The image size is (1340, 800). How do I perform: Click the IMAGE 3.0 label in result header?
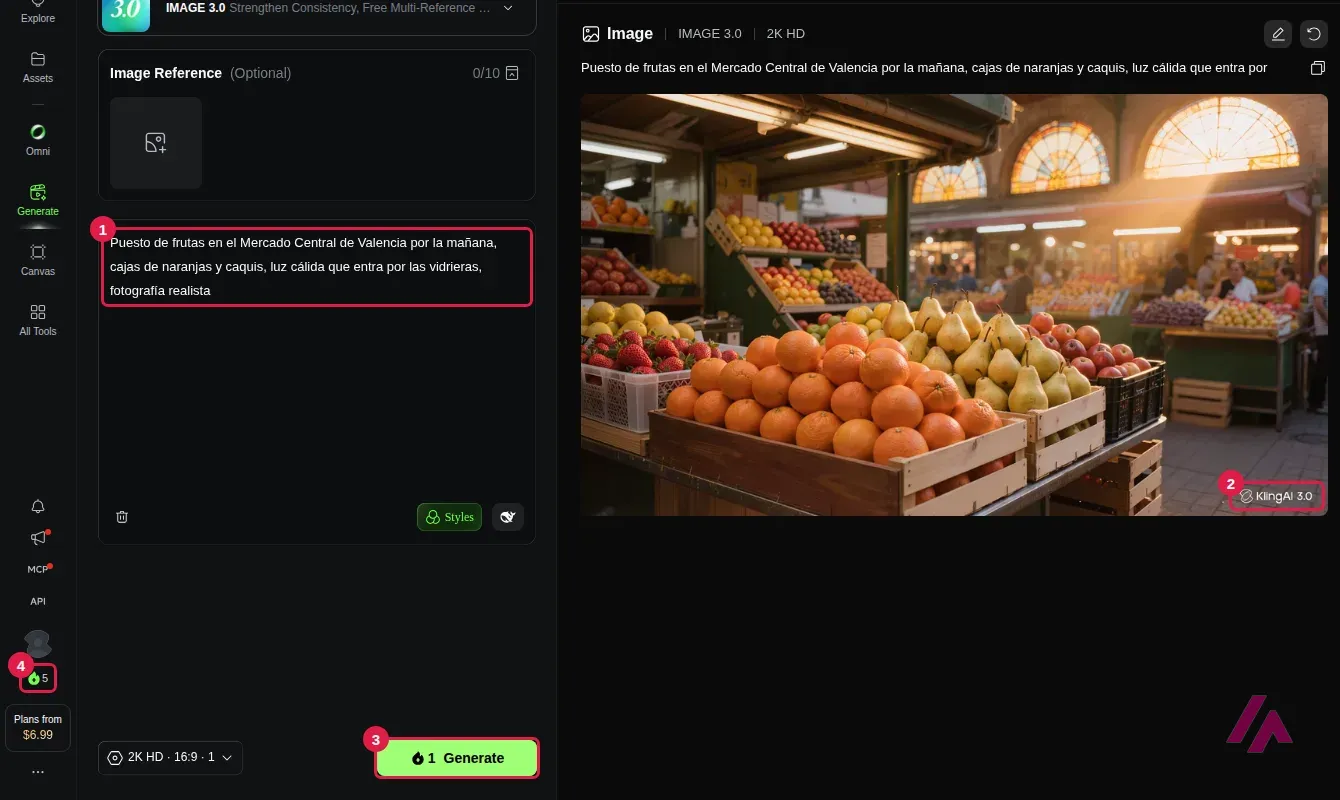click(x=710, y=34)
